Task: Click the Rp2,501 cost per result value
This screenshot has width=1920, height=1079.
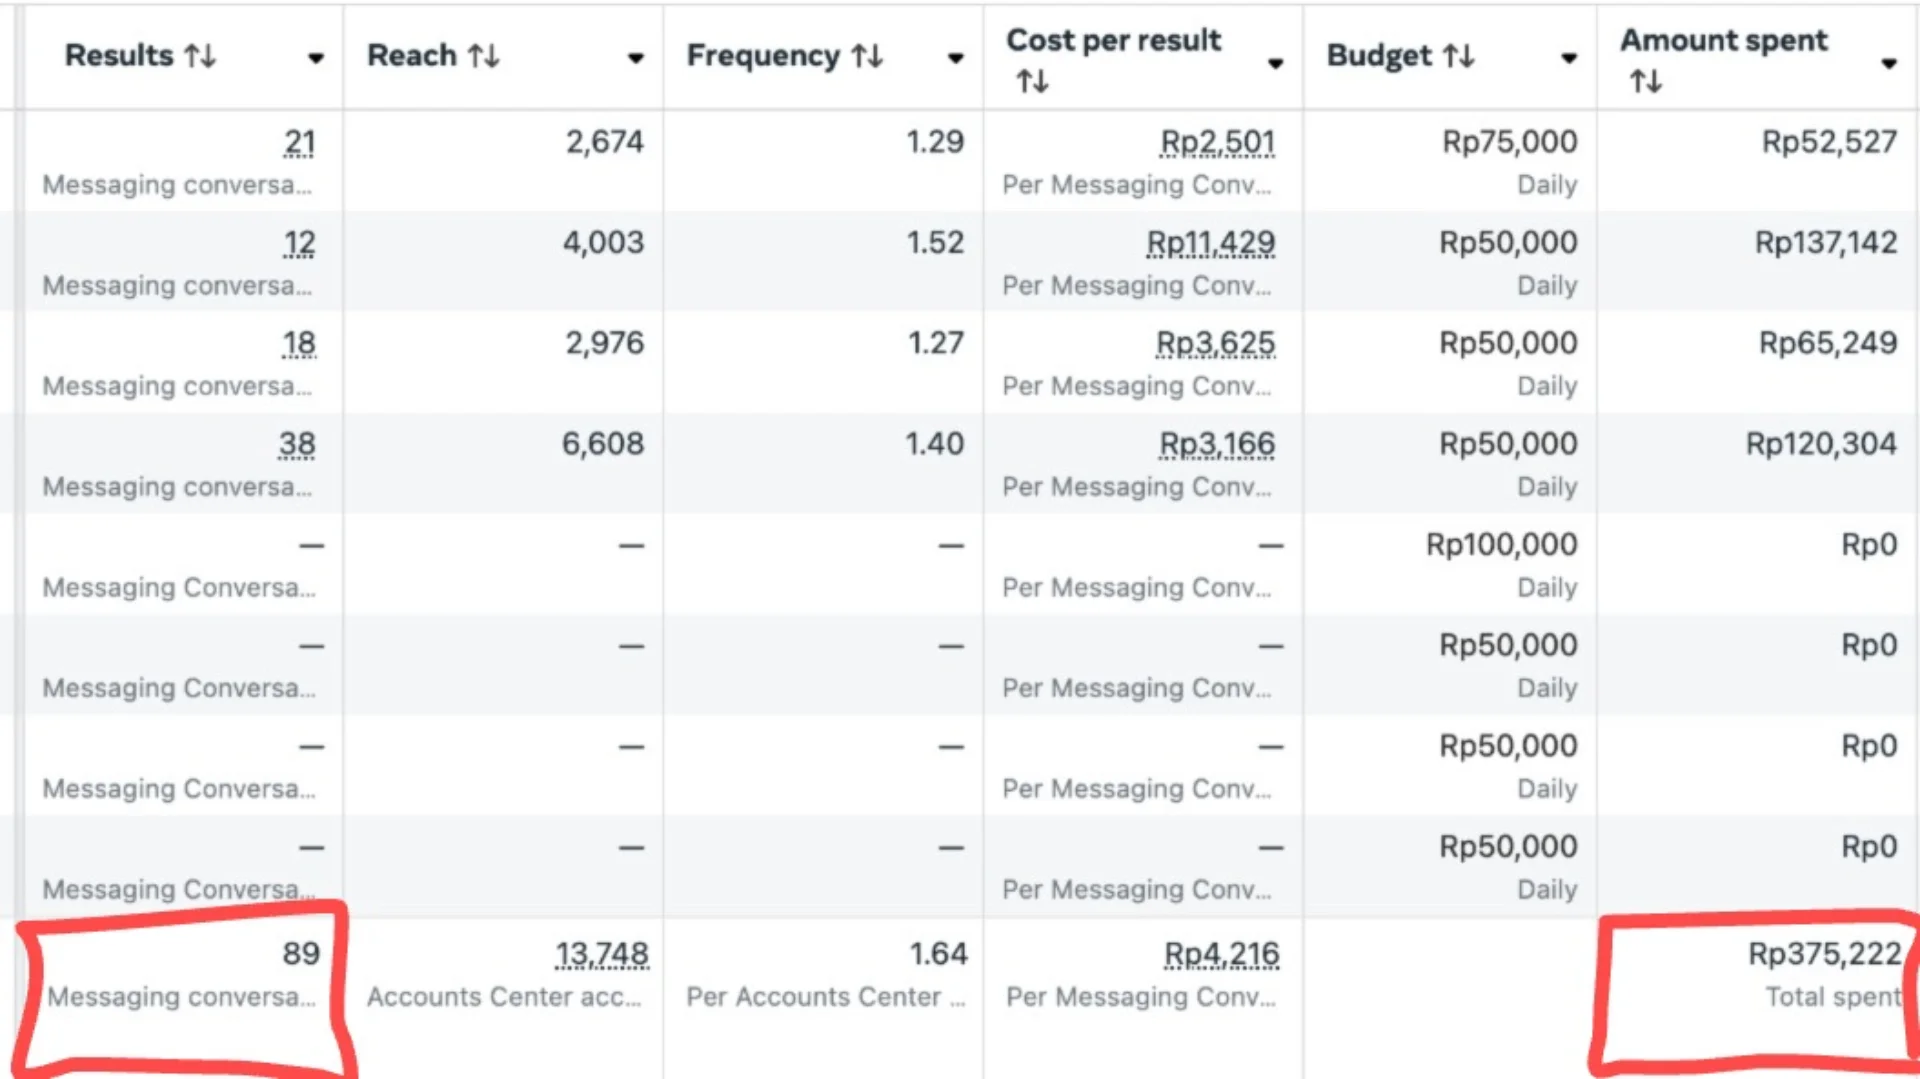Action: 1217,142
